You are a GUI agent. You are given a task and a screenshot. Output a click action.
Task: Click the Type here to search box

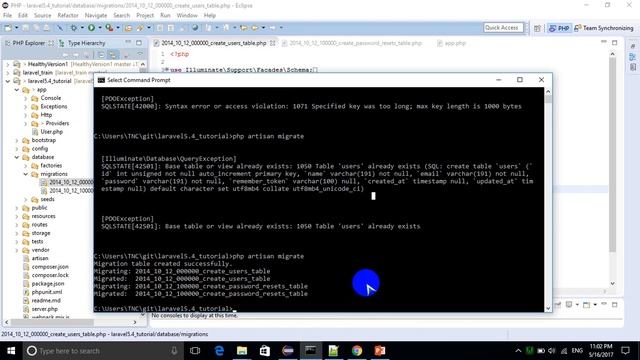click(102, 351)
